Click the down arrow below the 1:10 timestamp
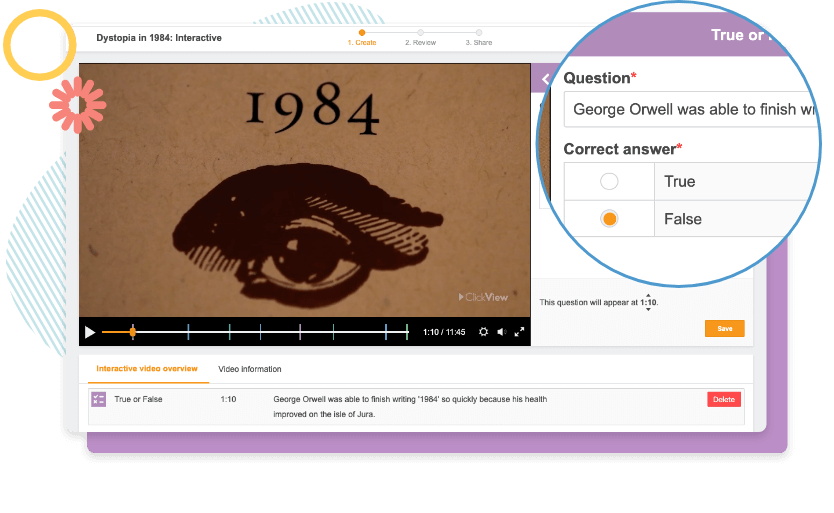 pyautogui.click(x=648, y=310)
